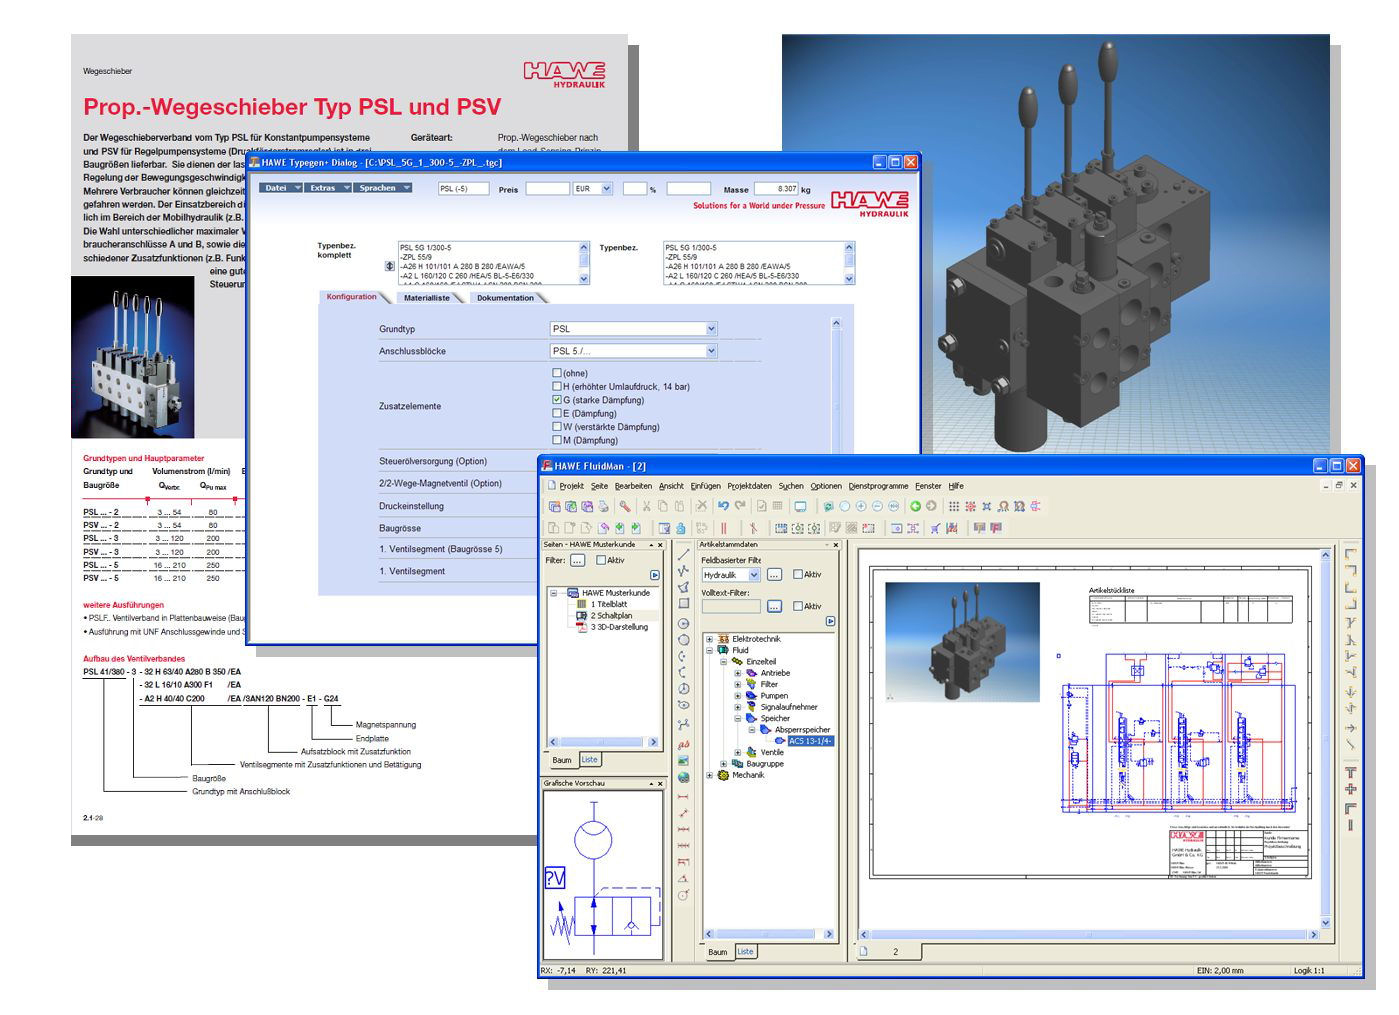Select '3 3D-Darstellung' page in Seiten tree
Viewport: 1399px width, 1015px height.
tap(619, 627)
